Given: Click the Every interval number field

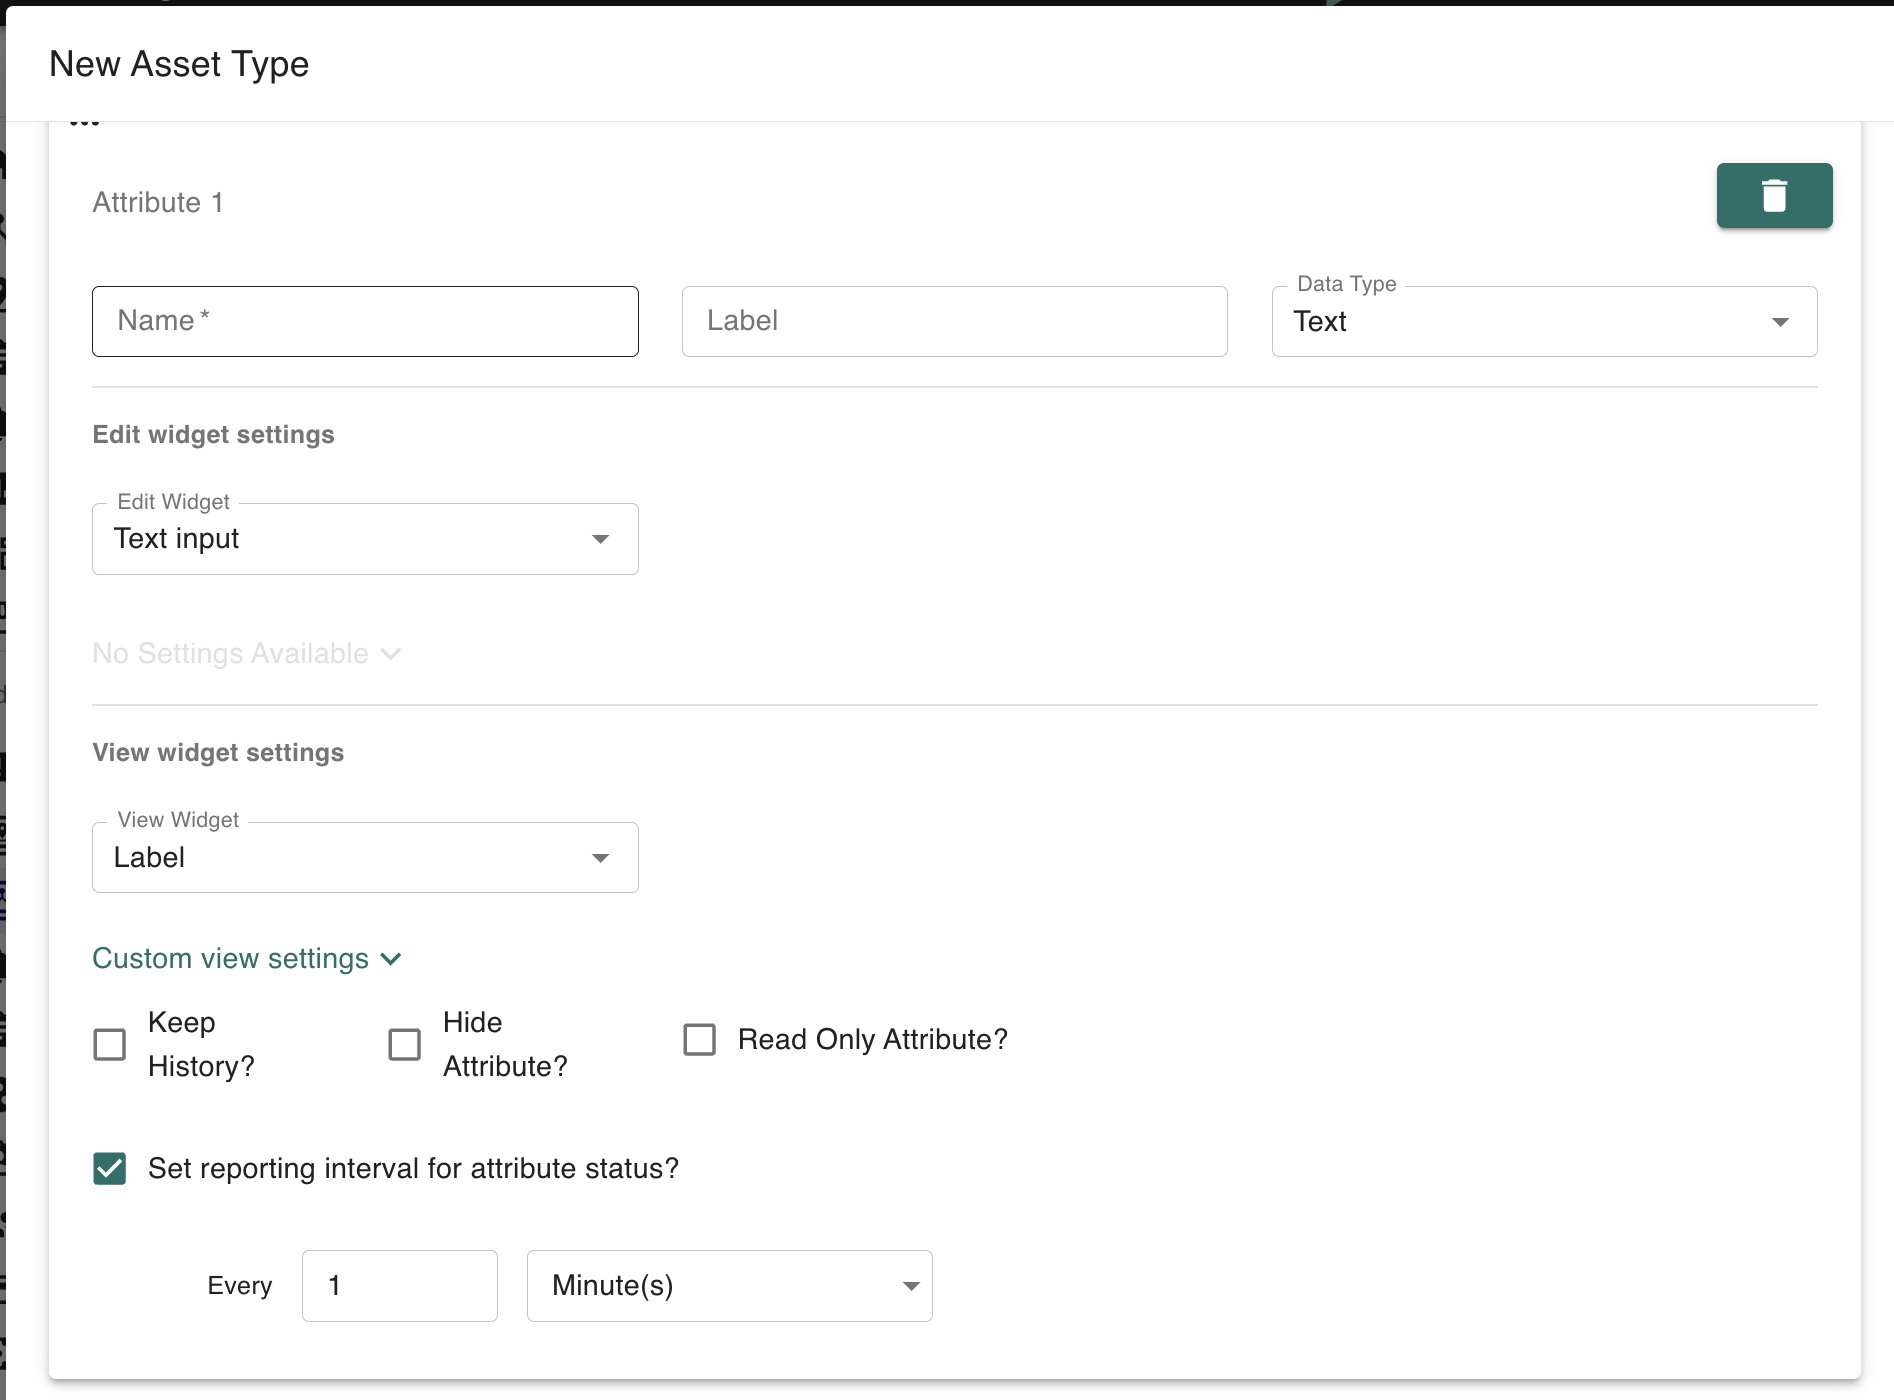Looking at the screenshot, I should pos(400,1286).
